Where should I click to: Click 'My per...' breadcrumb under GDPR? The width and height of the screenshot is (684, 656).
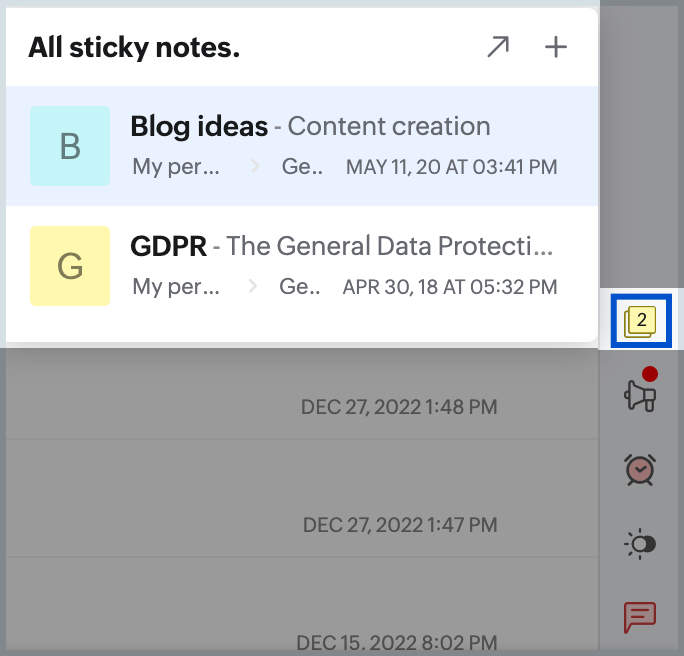(176, 287)
